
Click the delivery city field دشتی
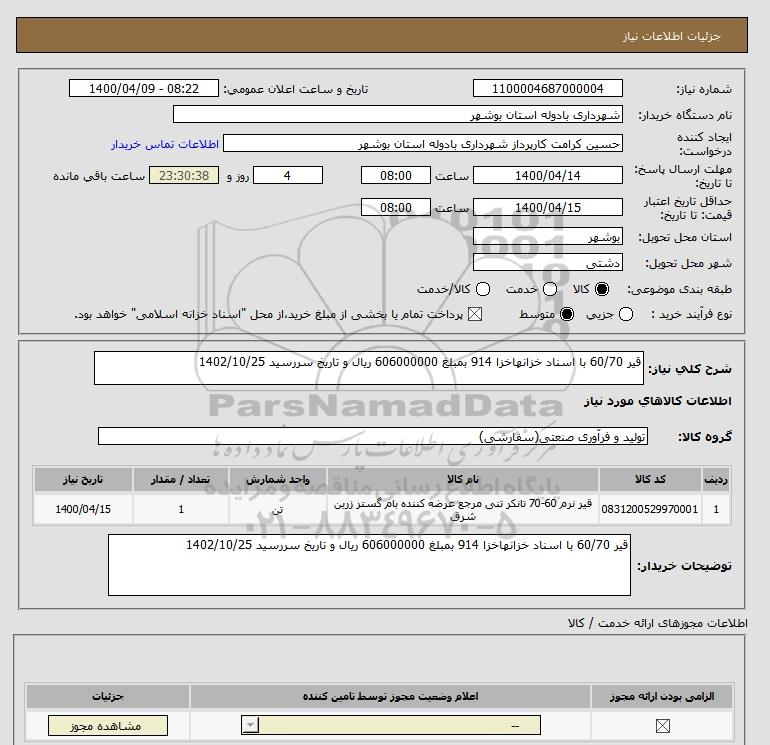coord(548,262)
